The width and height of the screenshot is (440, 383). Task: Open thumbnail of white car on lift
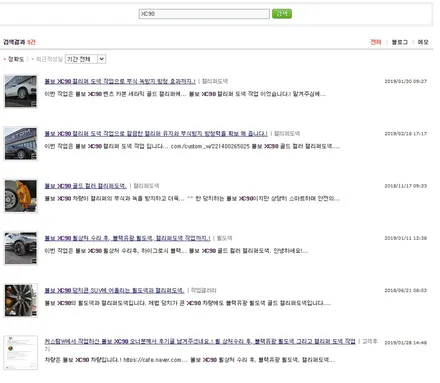click(21, 91)
